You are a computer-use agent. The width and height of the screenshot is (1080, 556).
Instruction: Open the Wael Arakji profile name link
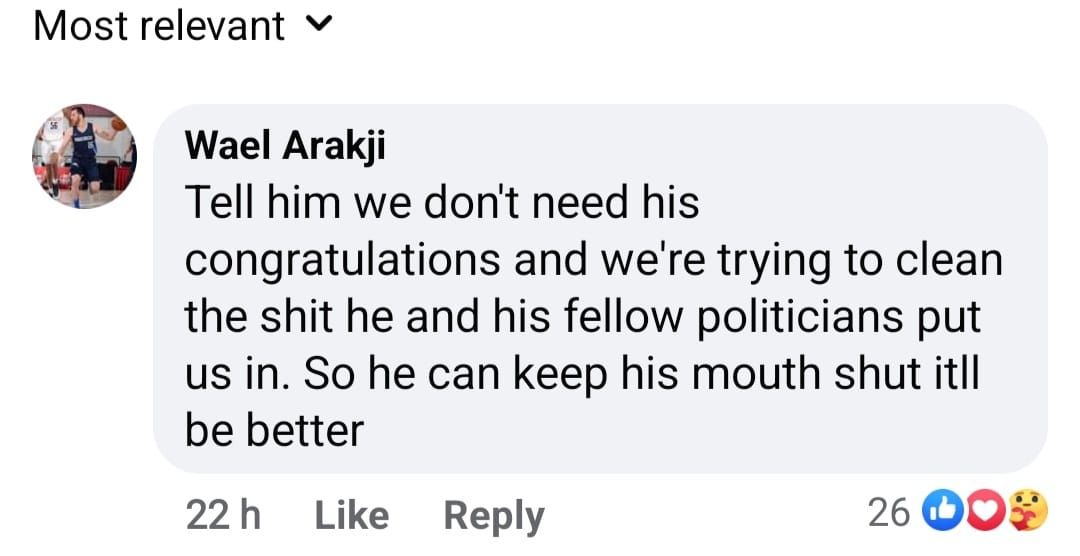[x=285, y=146]
